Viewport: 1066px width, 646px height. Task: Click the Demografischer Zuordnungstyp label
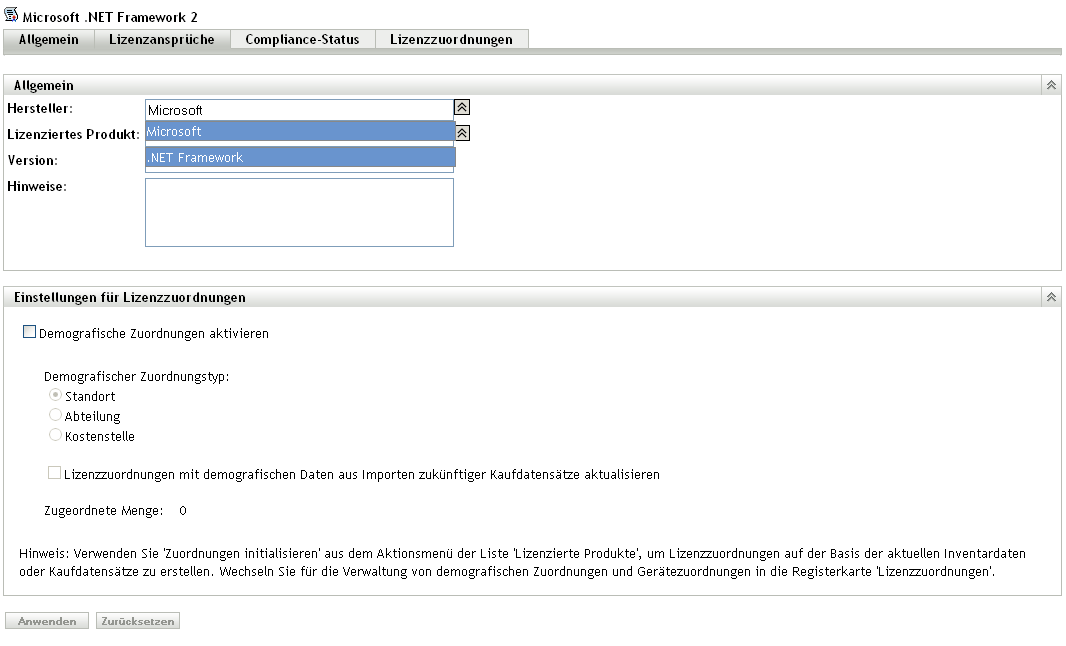tap(137, 377)
